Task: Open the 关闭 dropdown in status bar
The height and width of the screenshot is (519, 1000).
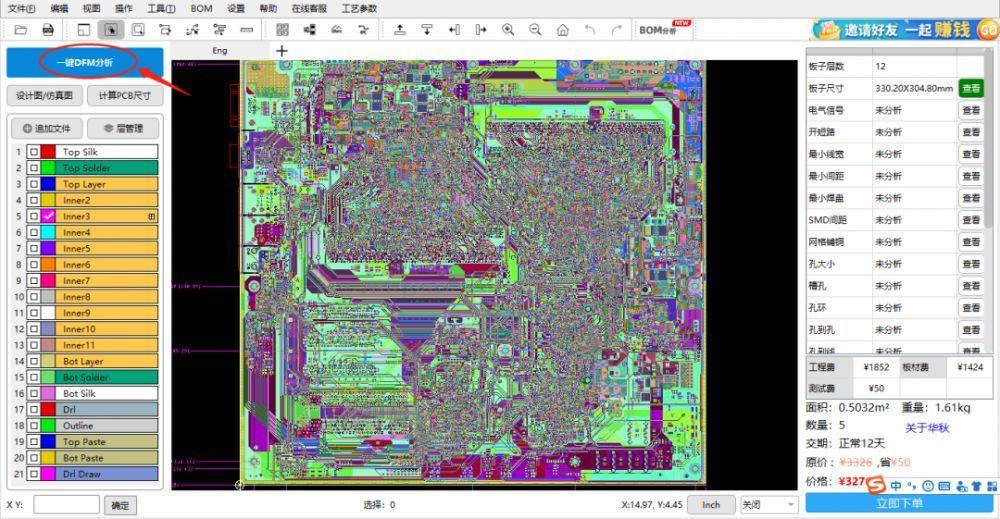Action: pos(768,505)
